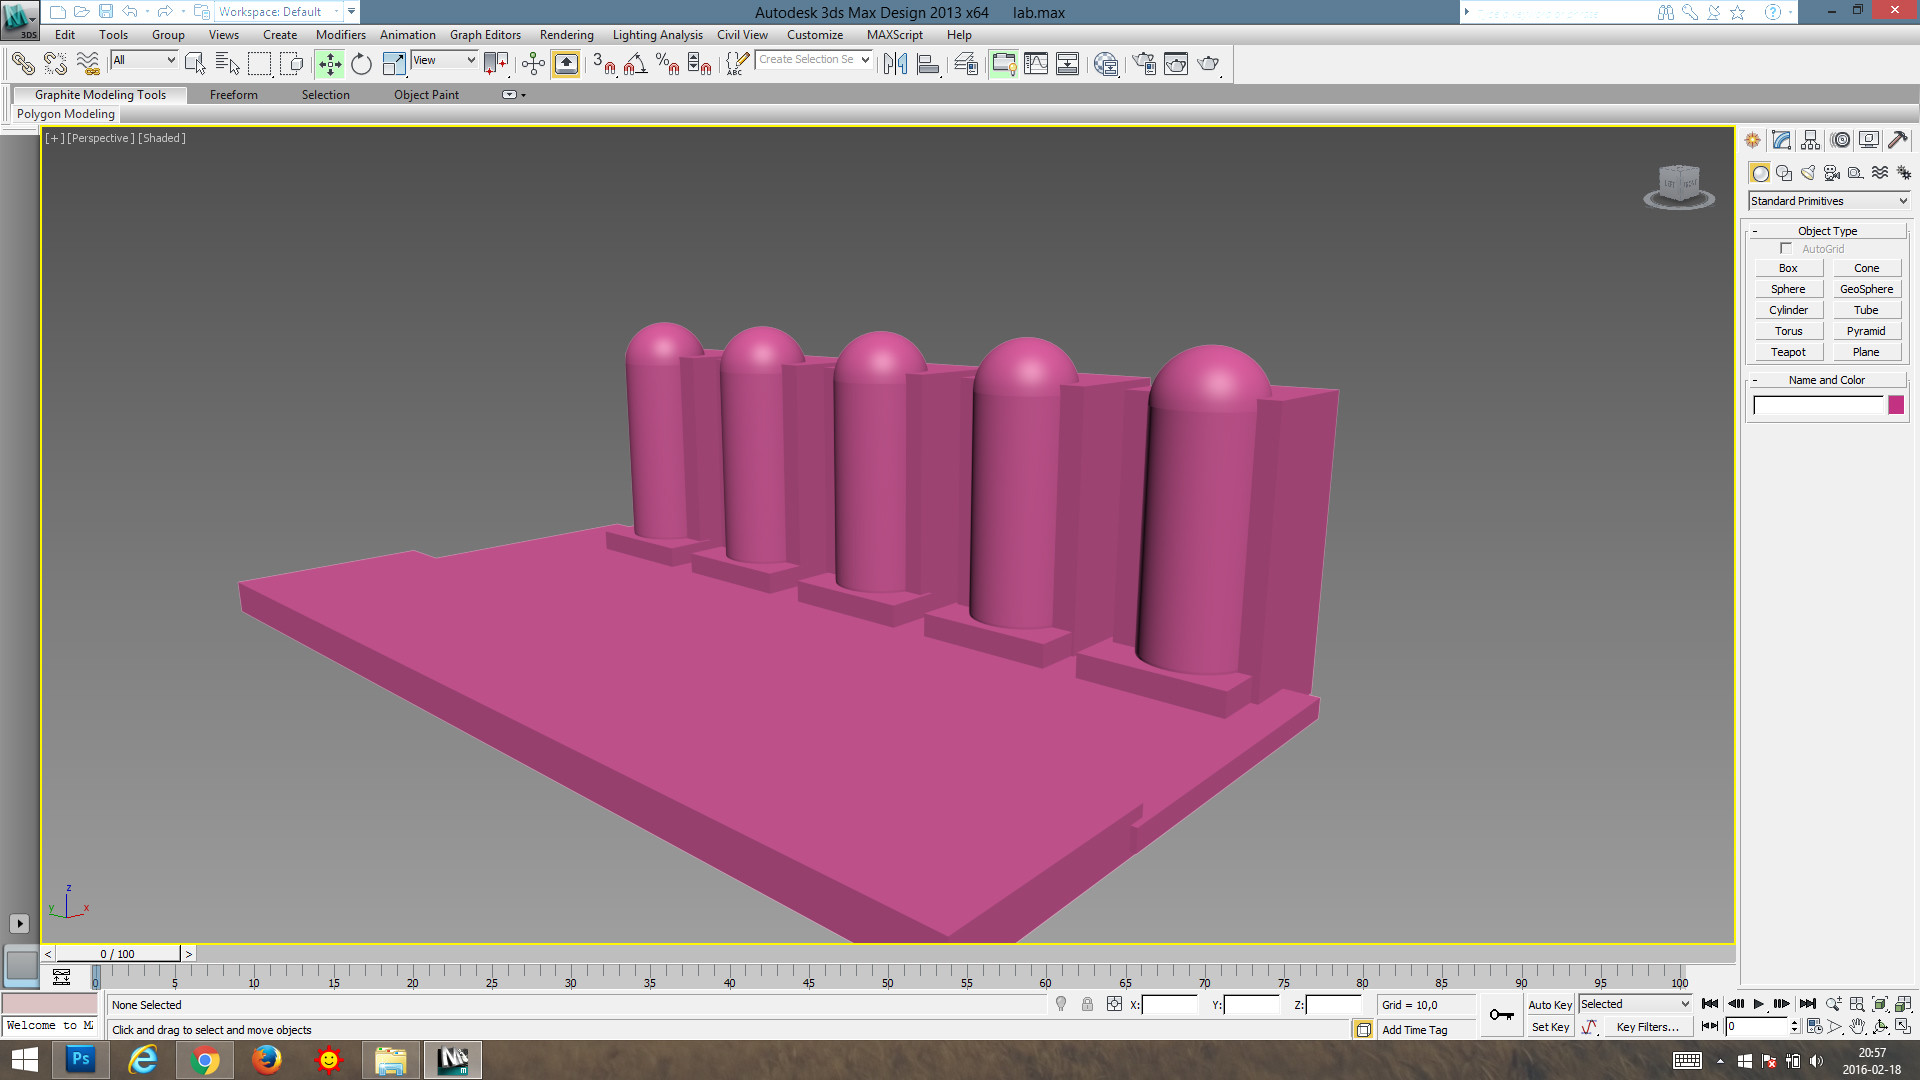
Task: Activate Select and Move tool
Action: click(329, 64)
